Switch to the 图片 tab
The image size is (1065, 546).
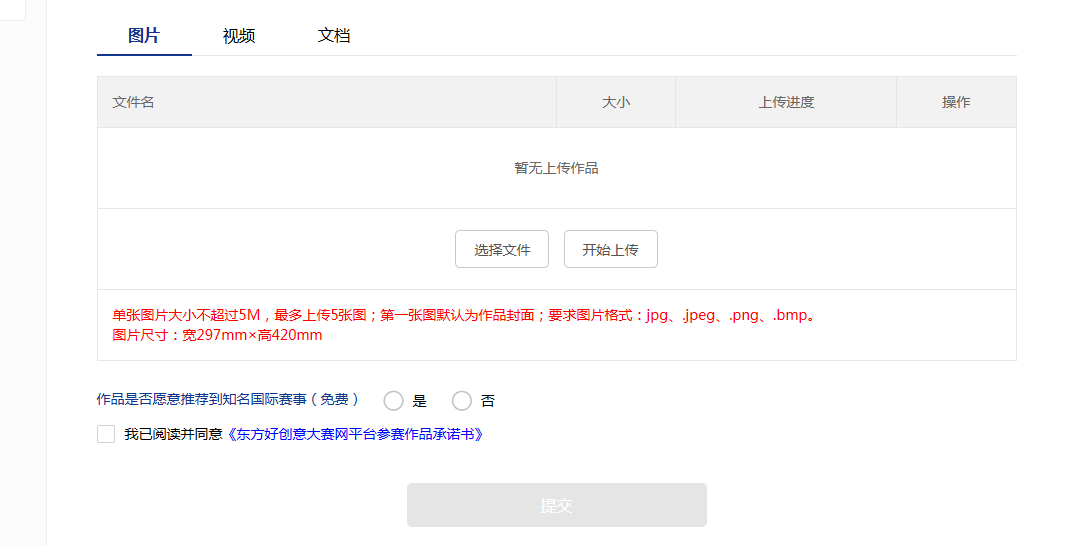[x=144, y=36]
